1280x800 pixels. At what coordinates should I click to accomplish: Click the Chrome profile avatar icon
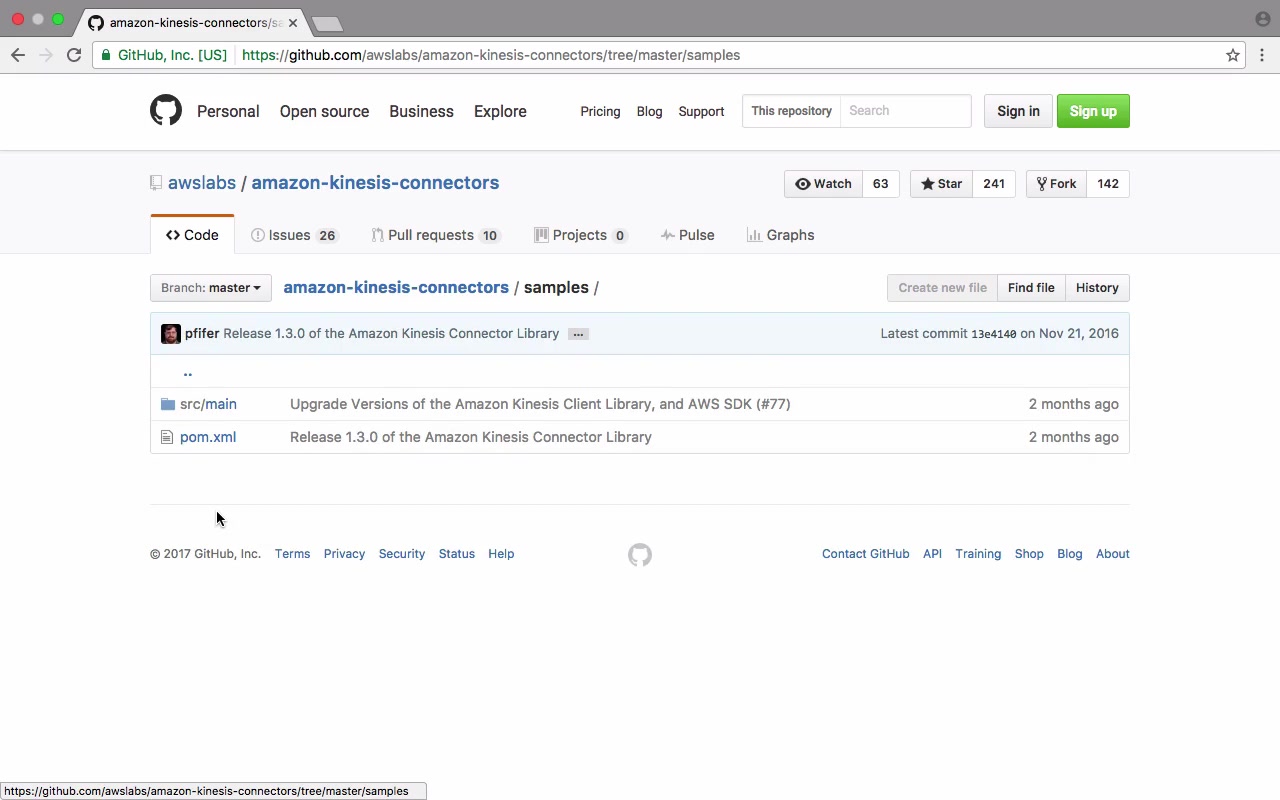click(1262, 19)
